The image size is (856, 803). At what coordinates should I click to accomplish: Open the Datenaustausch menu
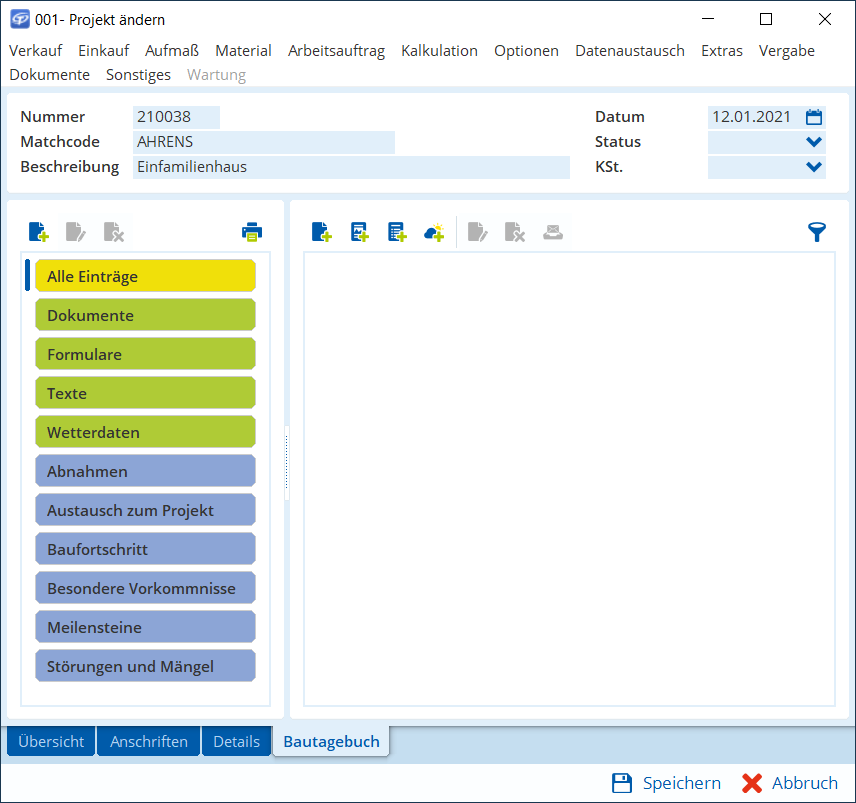coord(629,51)
